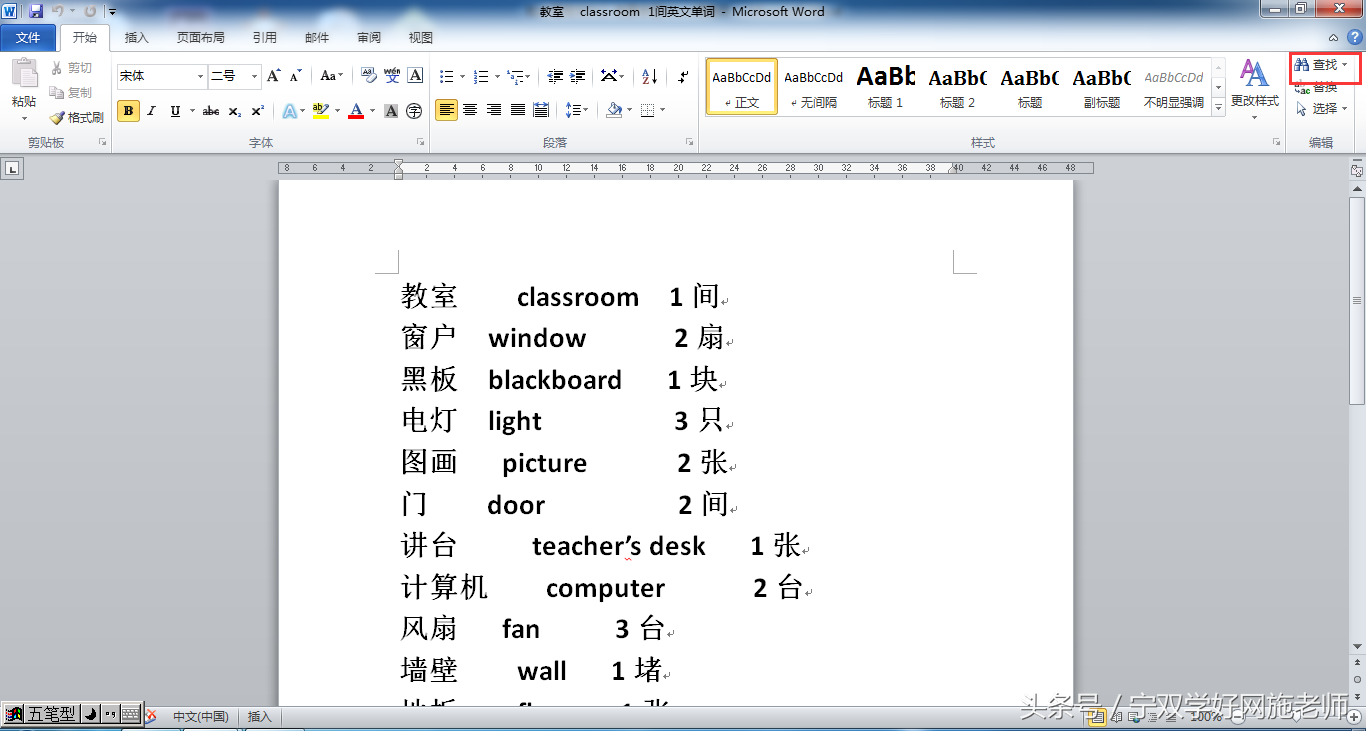The height and width of the screenshot is (731, 1366).
Task: Click the word "classroom" in the document
Action: point(578,297)
